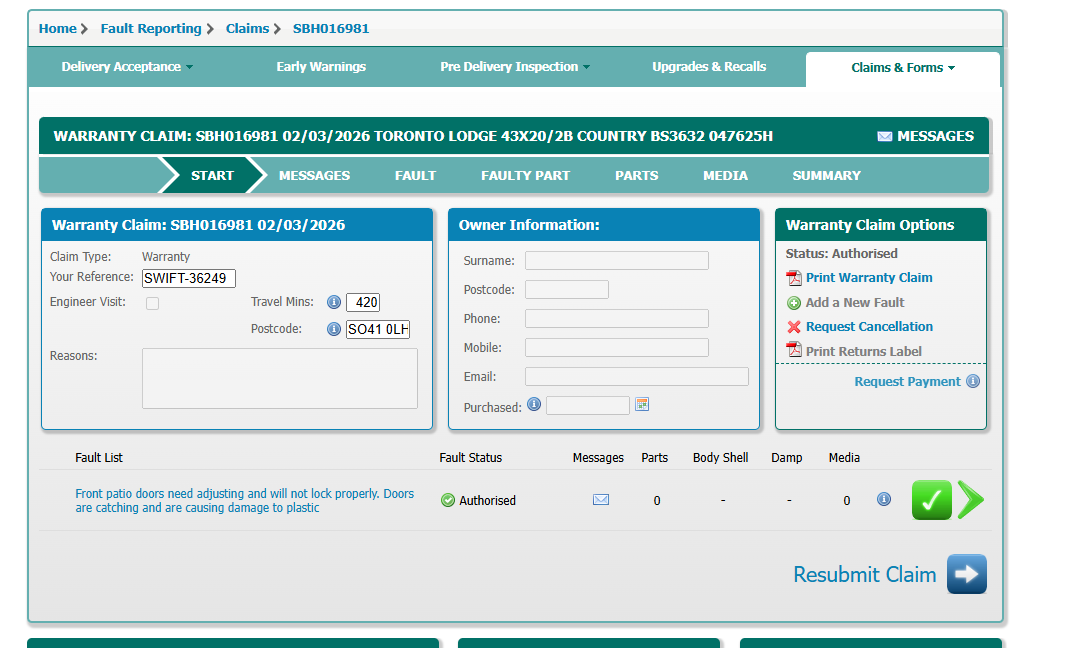Click the Print Warranty Claim link
The image size is (1068, 648).
(x=869, y=277)
